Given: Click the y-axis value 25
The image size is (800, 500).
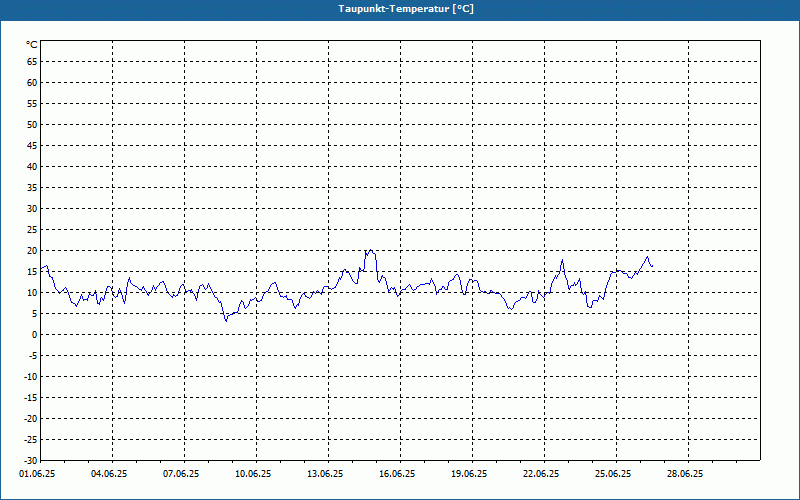Looking at the screenshot, I should (32, 230).
